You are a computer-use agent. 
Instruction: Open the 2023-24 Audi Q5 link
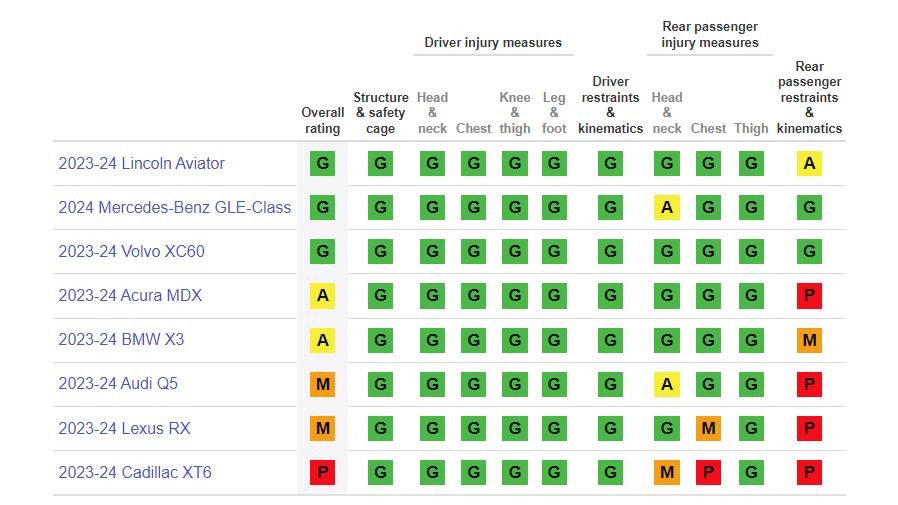(x=118, y=384)
